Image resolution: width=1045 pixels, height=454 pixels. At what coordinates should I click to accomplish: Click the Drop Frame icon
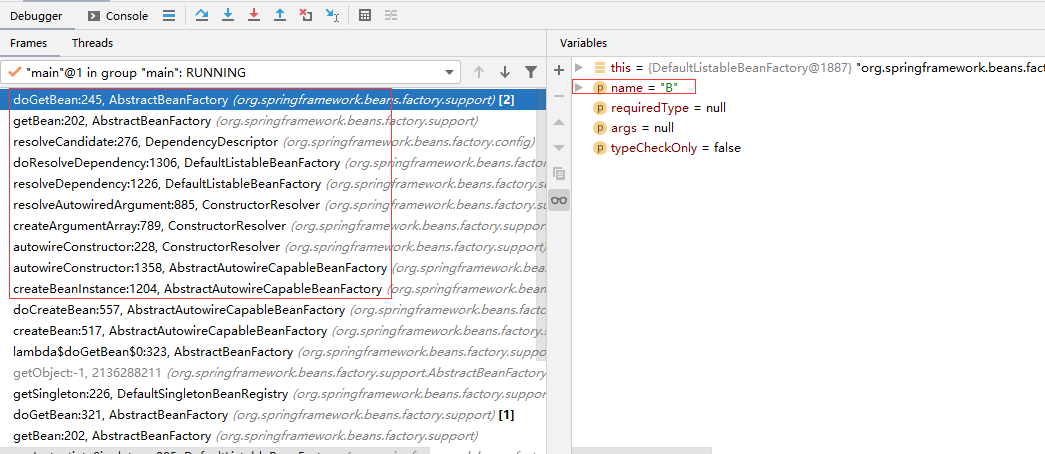[x=306, y=15]
